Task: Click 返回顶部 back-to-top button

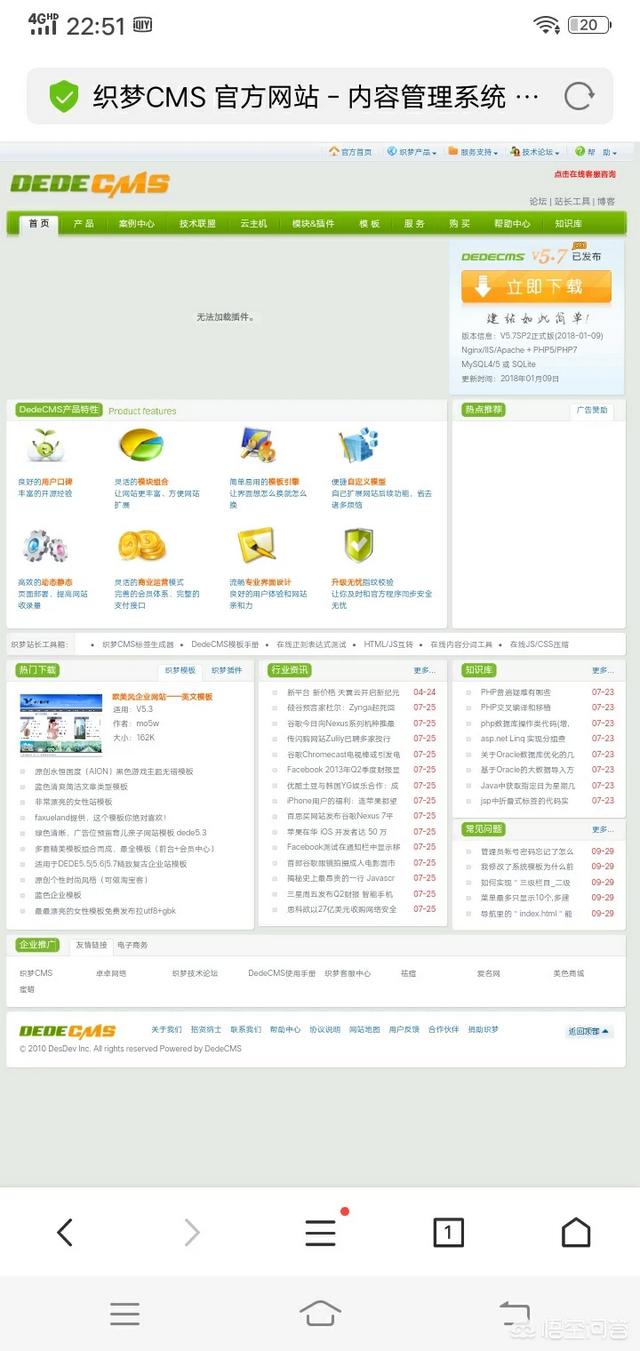Action: point(590,1031)
